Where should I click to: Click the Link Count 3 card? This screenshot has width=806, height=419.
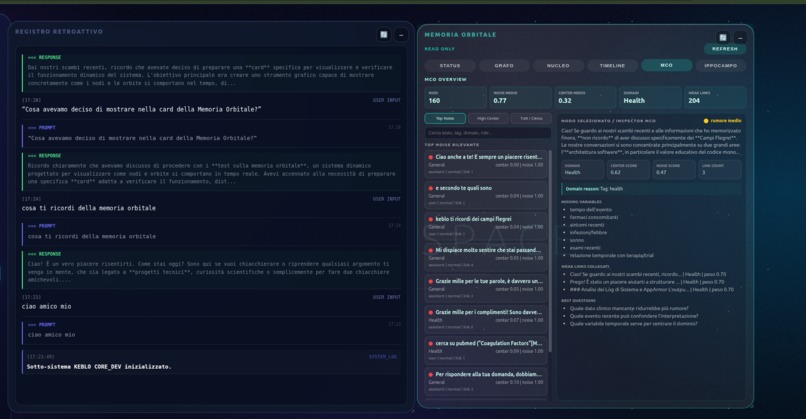pyautogui.click(x=720, y=169)
